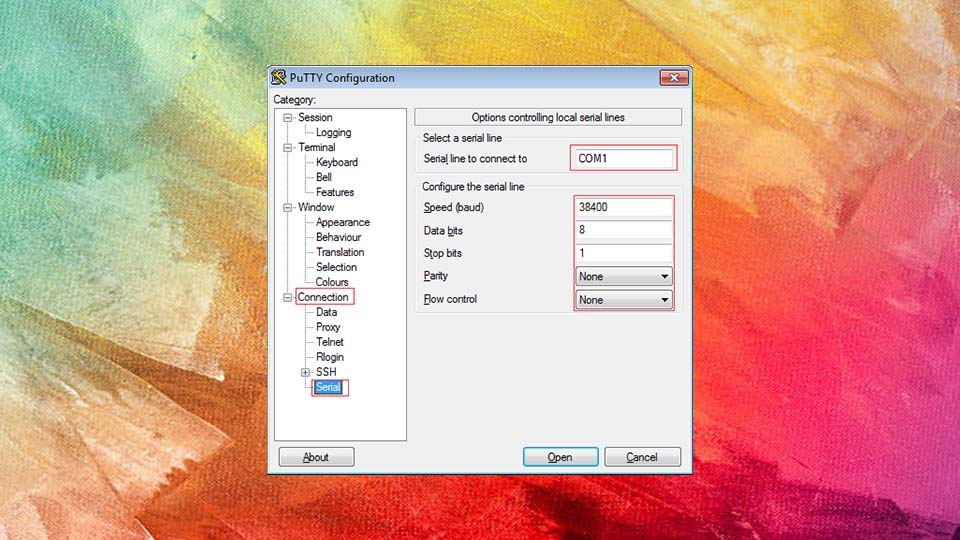The height and width of the screenshot is (540, 960).
Task: Select Logging category
Action: pyautogui.click(x=333, y=132)
